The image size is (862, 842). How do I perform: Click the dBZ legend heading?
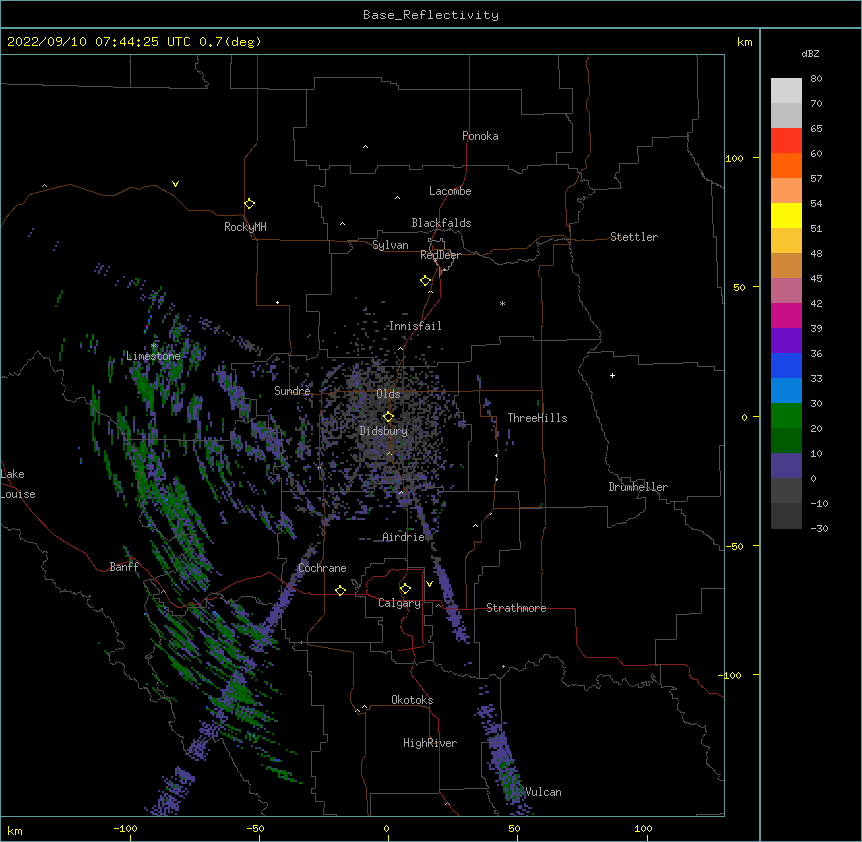(810, 54)
